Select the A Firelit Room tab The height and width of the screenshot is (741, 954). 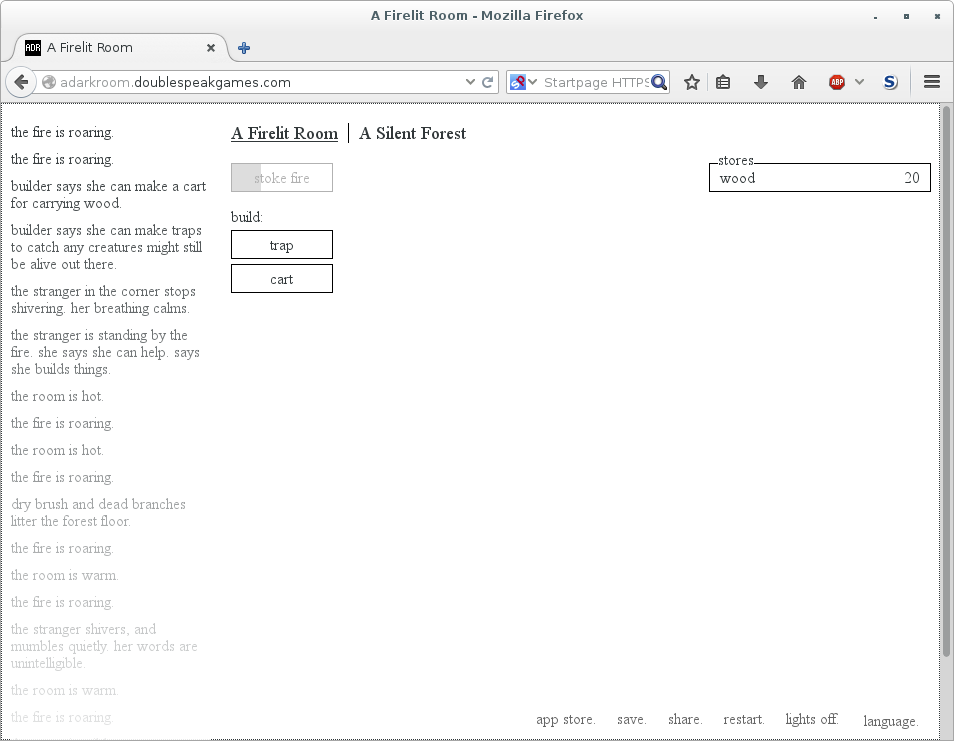284,134
